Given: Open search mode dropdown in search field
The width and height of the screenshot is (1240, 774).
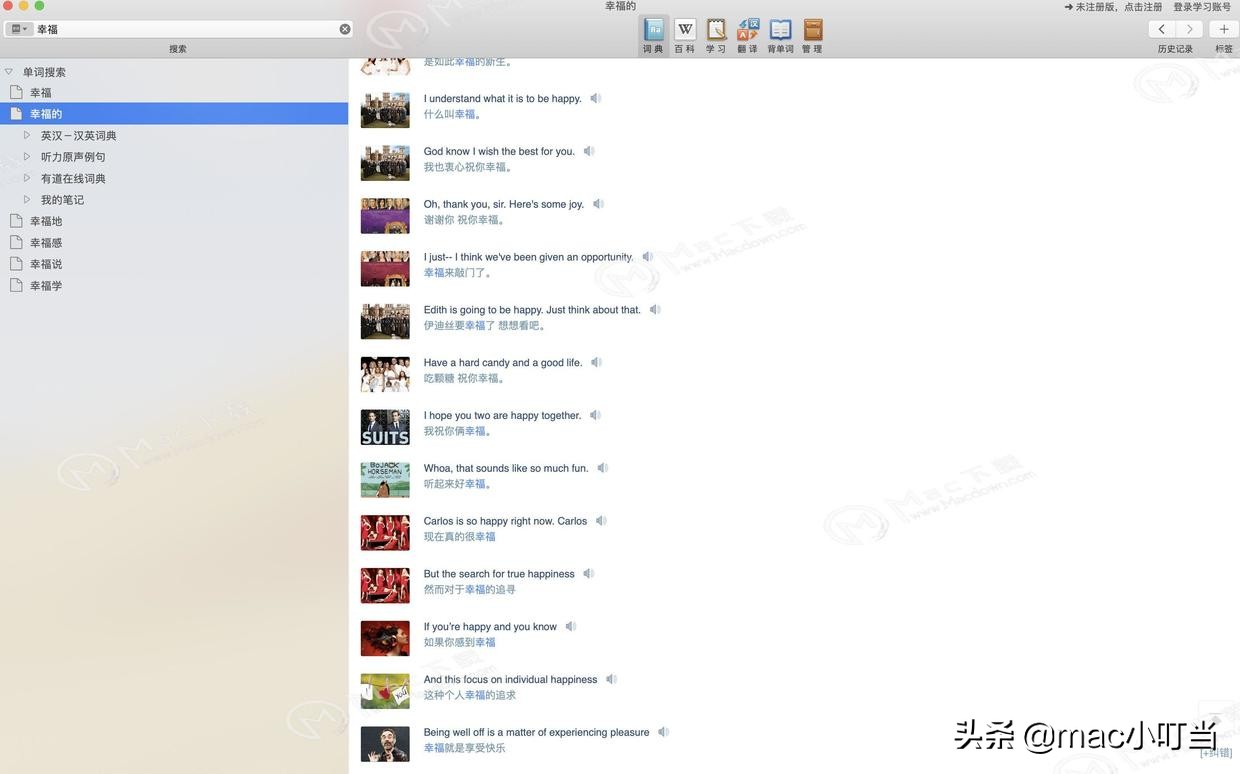Looking at the screenshot, I should pos(19,29).
